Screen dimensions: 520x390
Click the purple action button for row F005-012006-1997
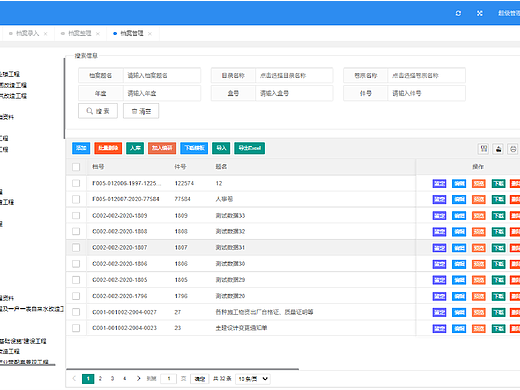(439, 183)
